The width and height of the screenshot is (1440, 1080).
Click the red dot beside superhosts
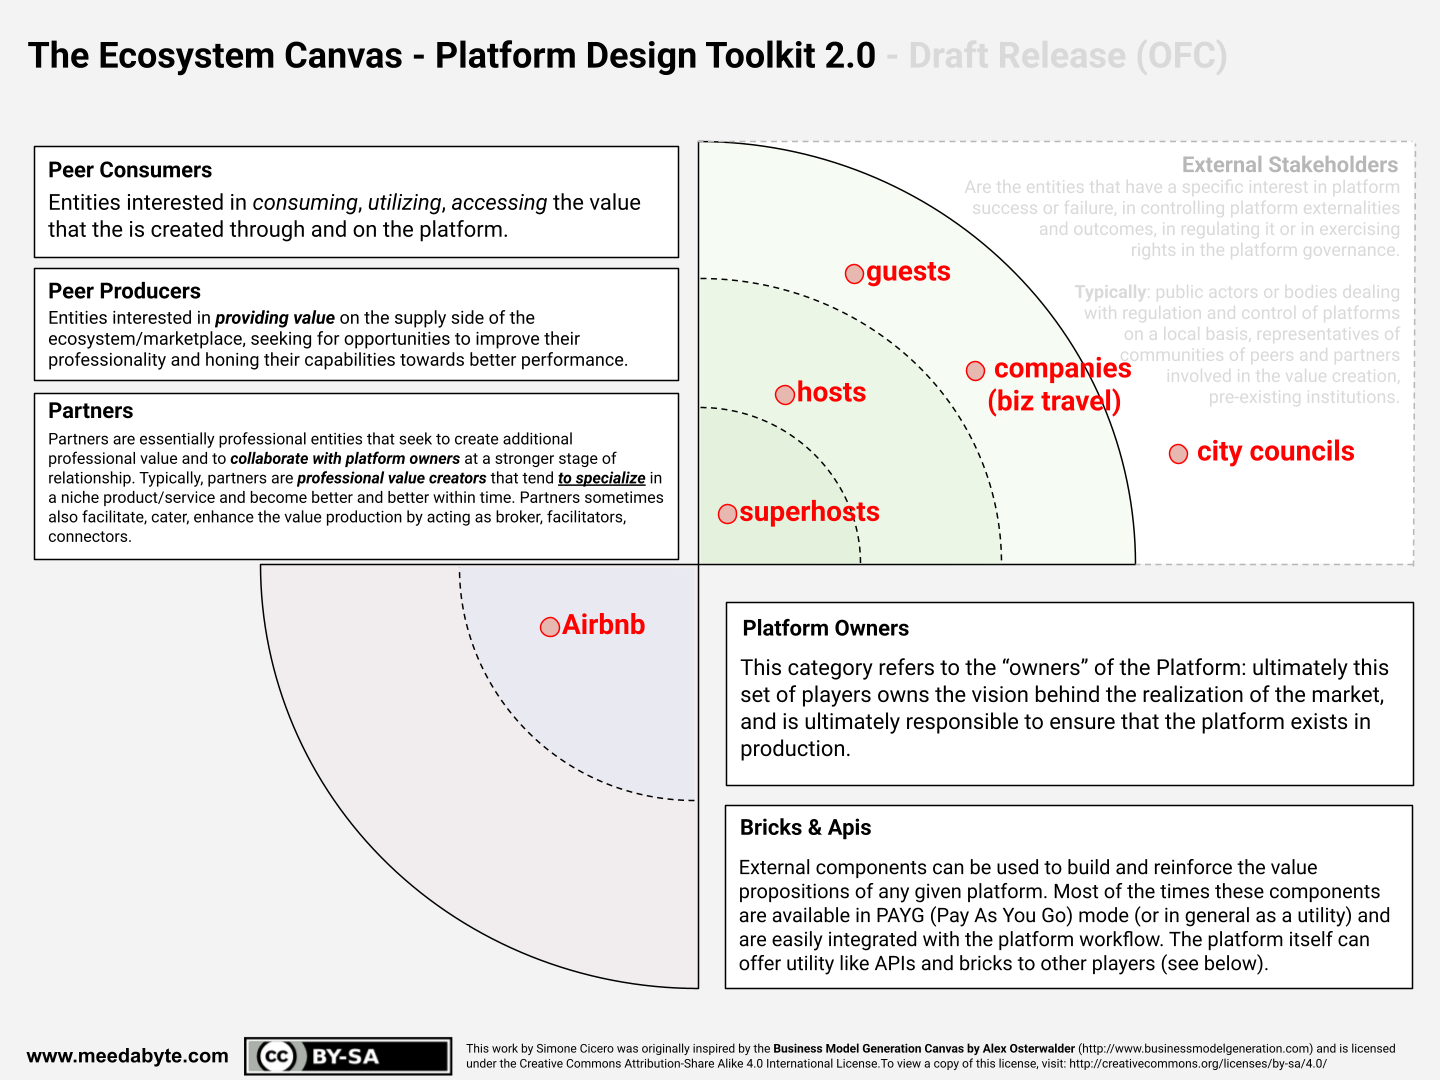click(728, 514)
